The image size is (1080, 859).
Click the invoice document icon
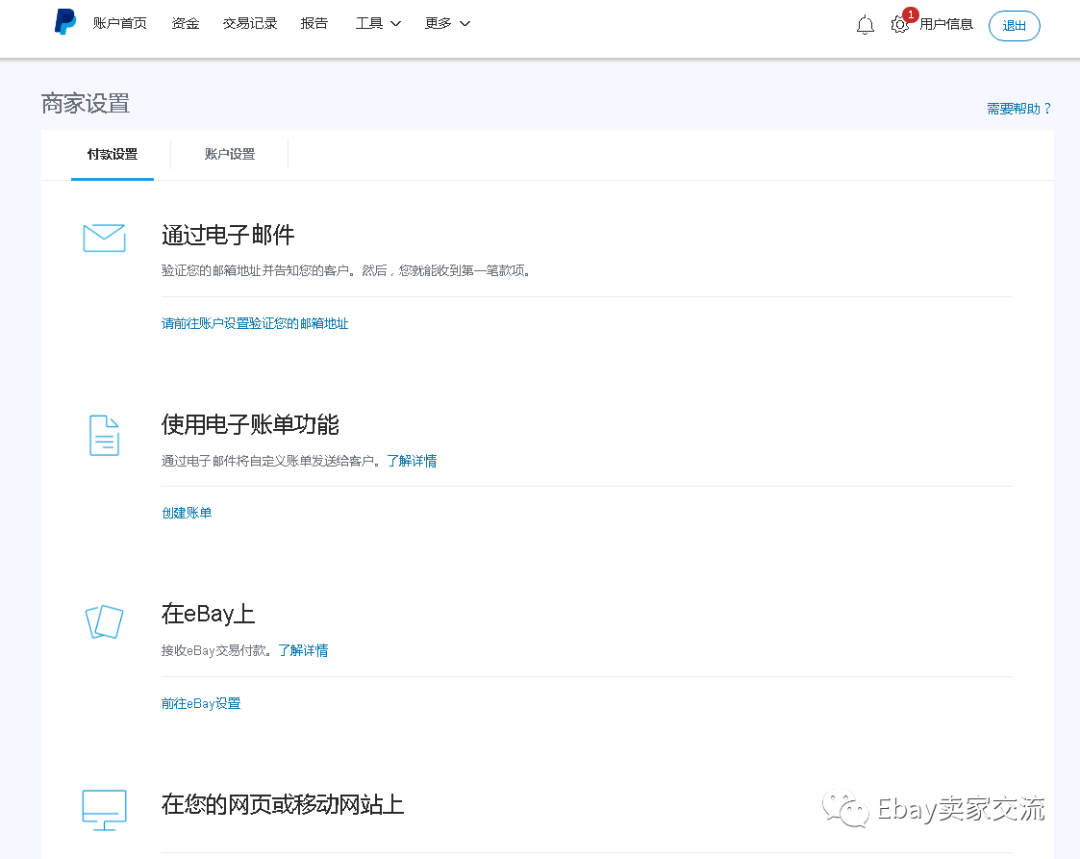click(104, 435)
